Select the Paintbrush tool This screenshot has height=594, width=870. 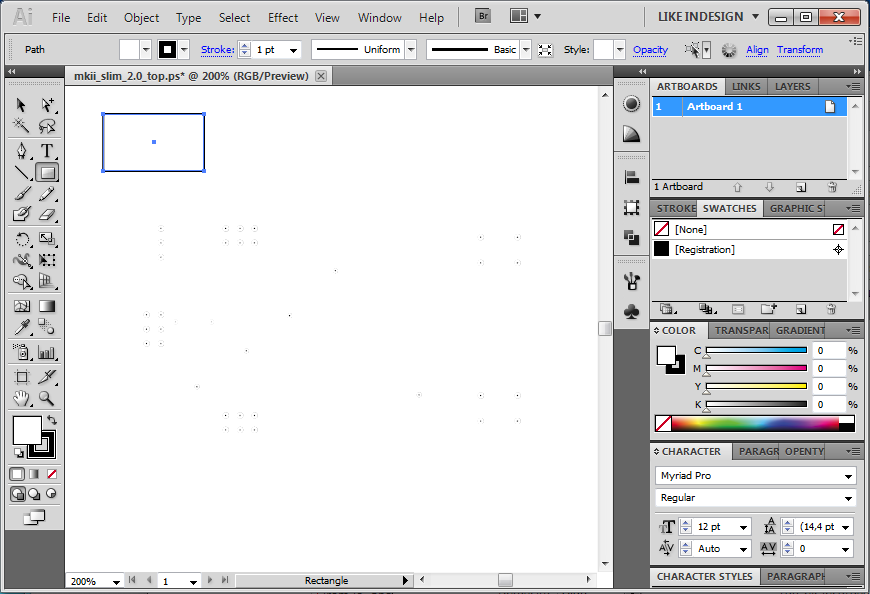[21, 194]
